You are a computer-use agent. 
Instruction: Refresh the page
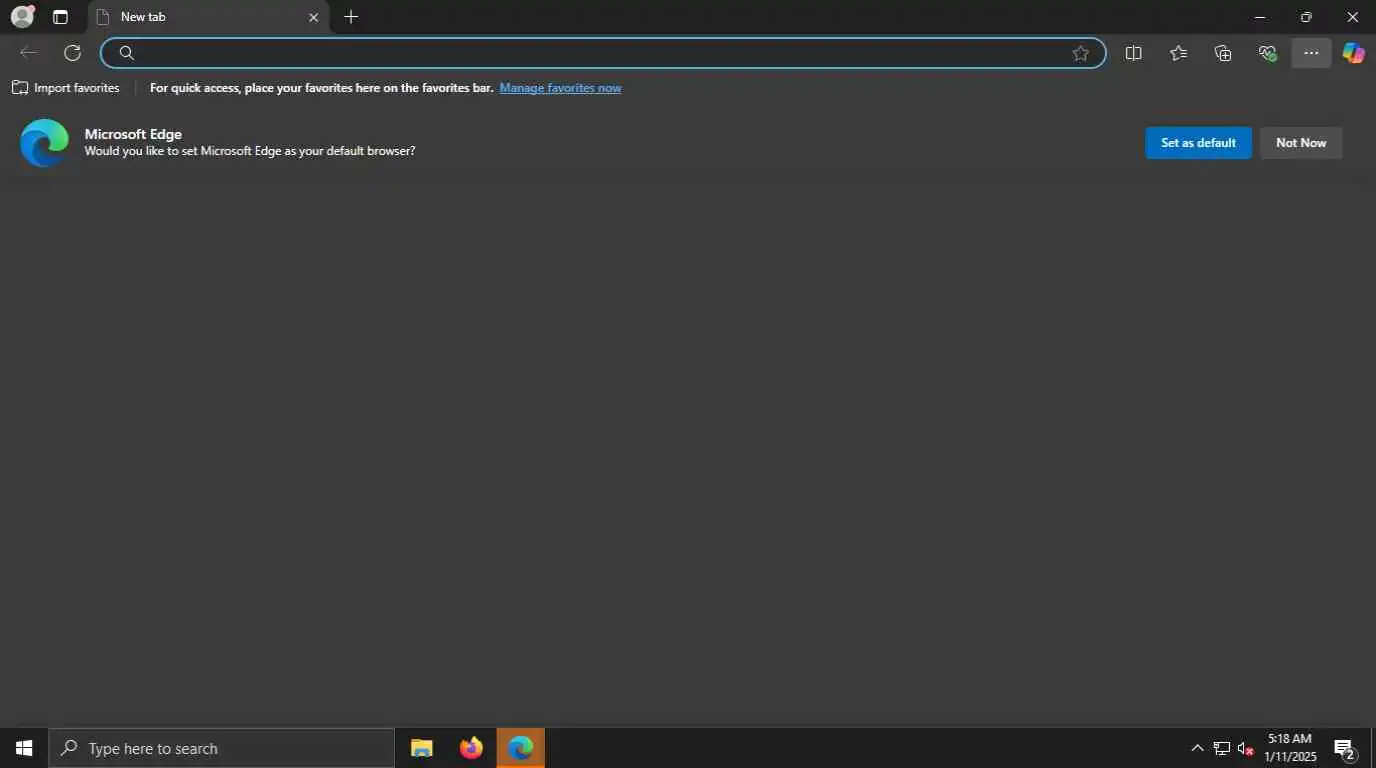[x=72, y=53]
